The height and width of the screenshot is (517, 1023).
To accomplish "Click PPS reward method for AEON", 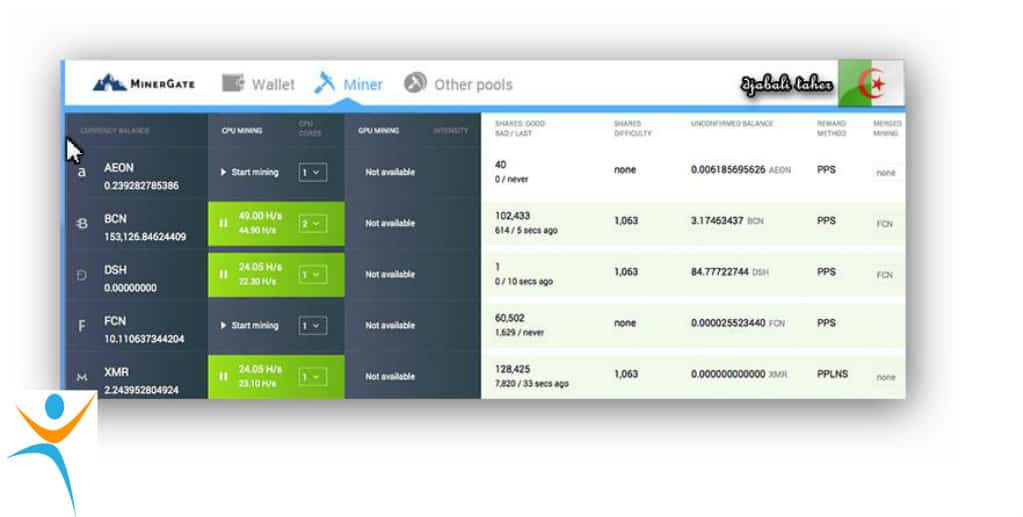I will [826, 170].
